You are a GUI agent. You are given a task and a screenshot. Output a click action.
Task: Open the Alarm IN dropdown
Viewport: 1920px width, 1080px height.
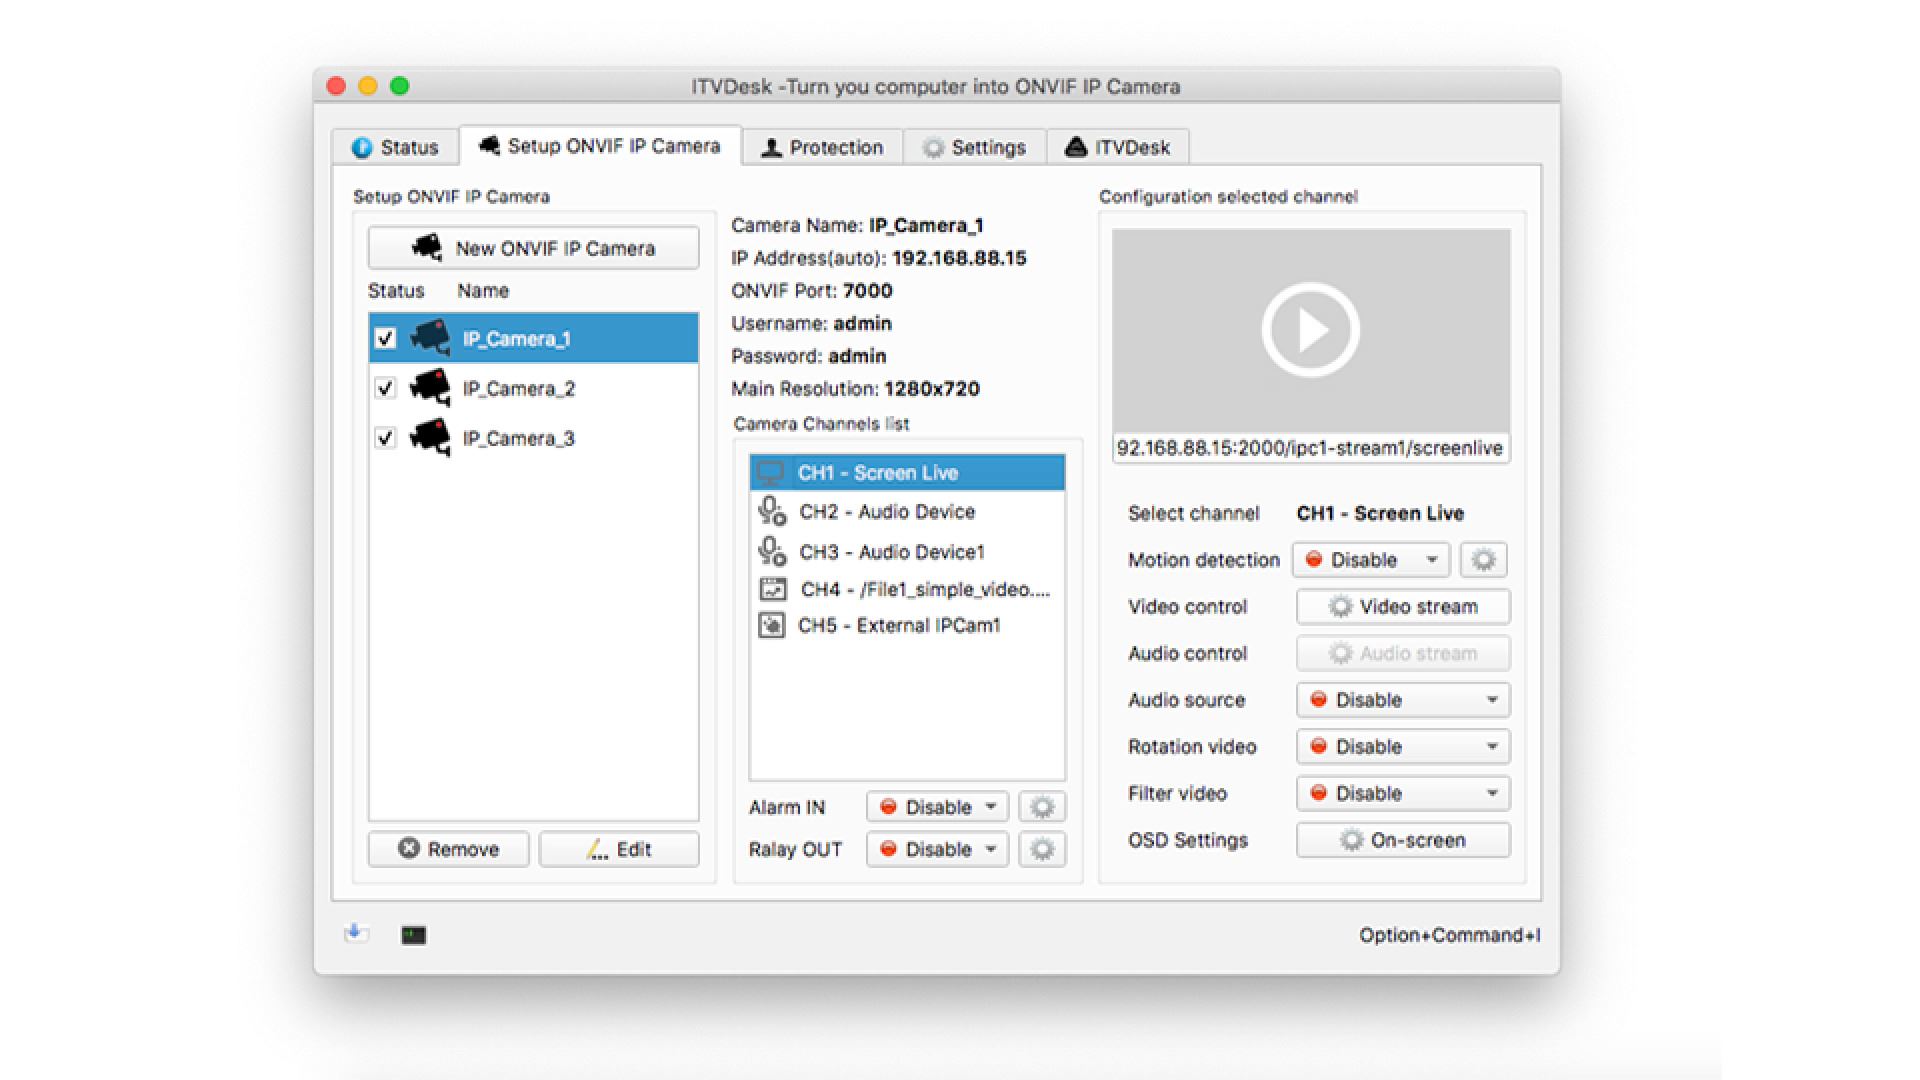pyautogui.click(x=937, y=807)
